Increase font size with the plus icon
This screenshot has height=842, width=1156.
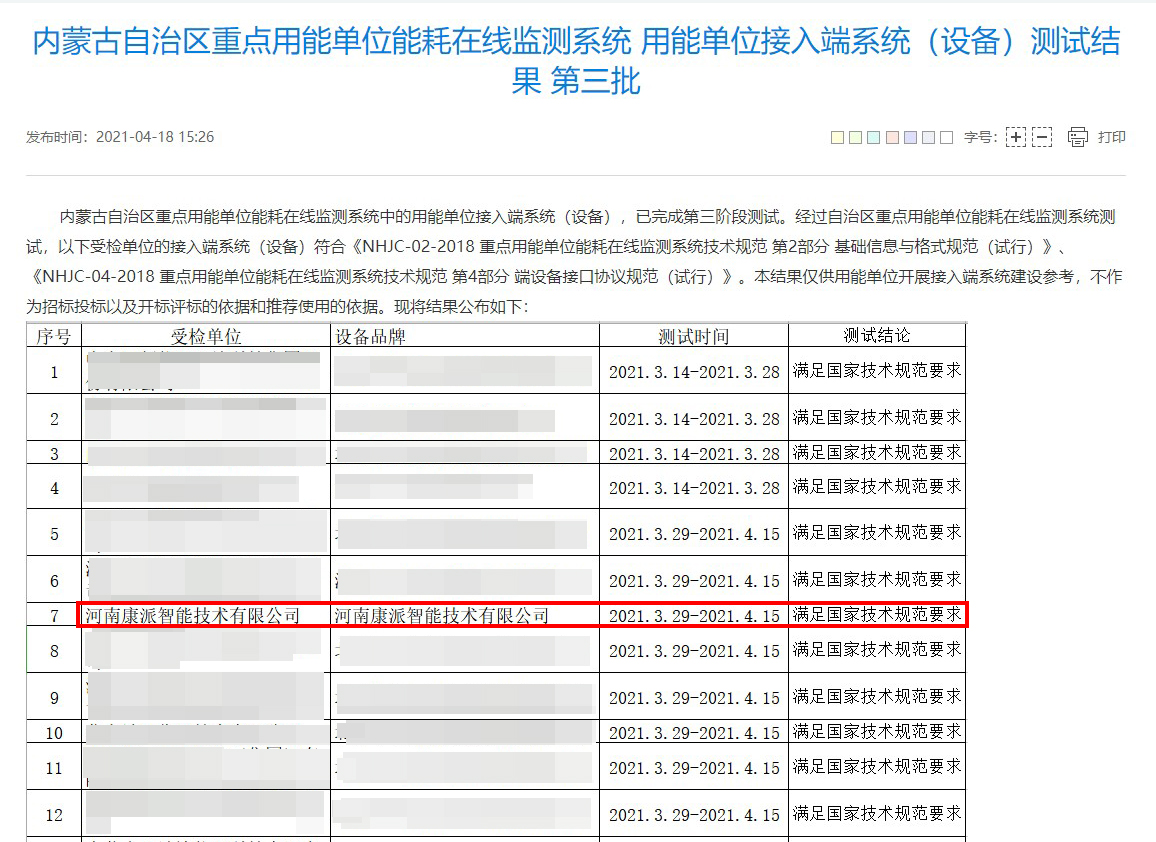(x=1015, y=137)
